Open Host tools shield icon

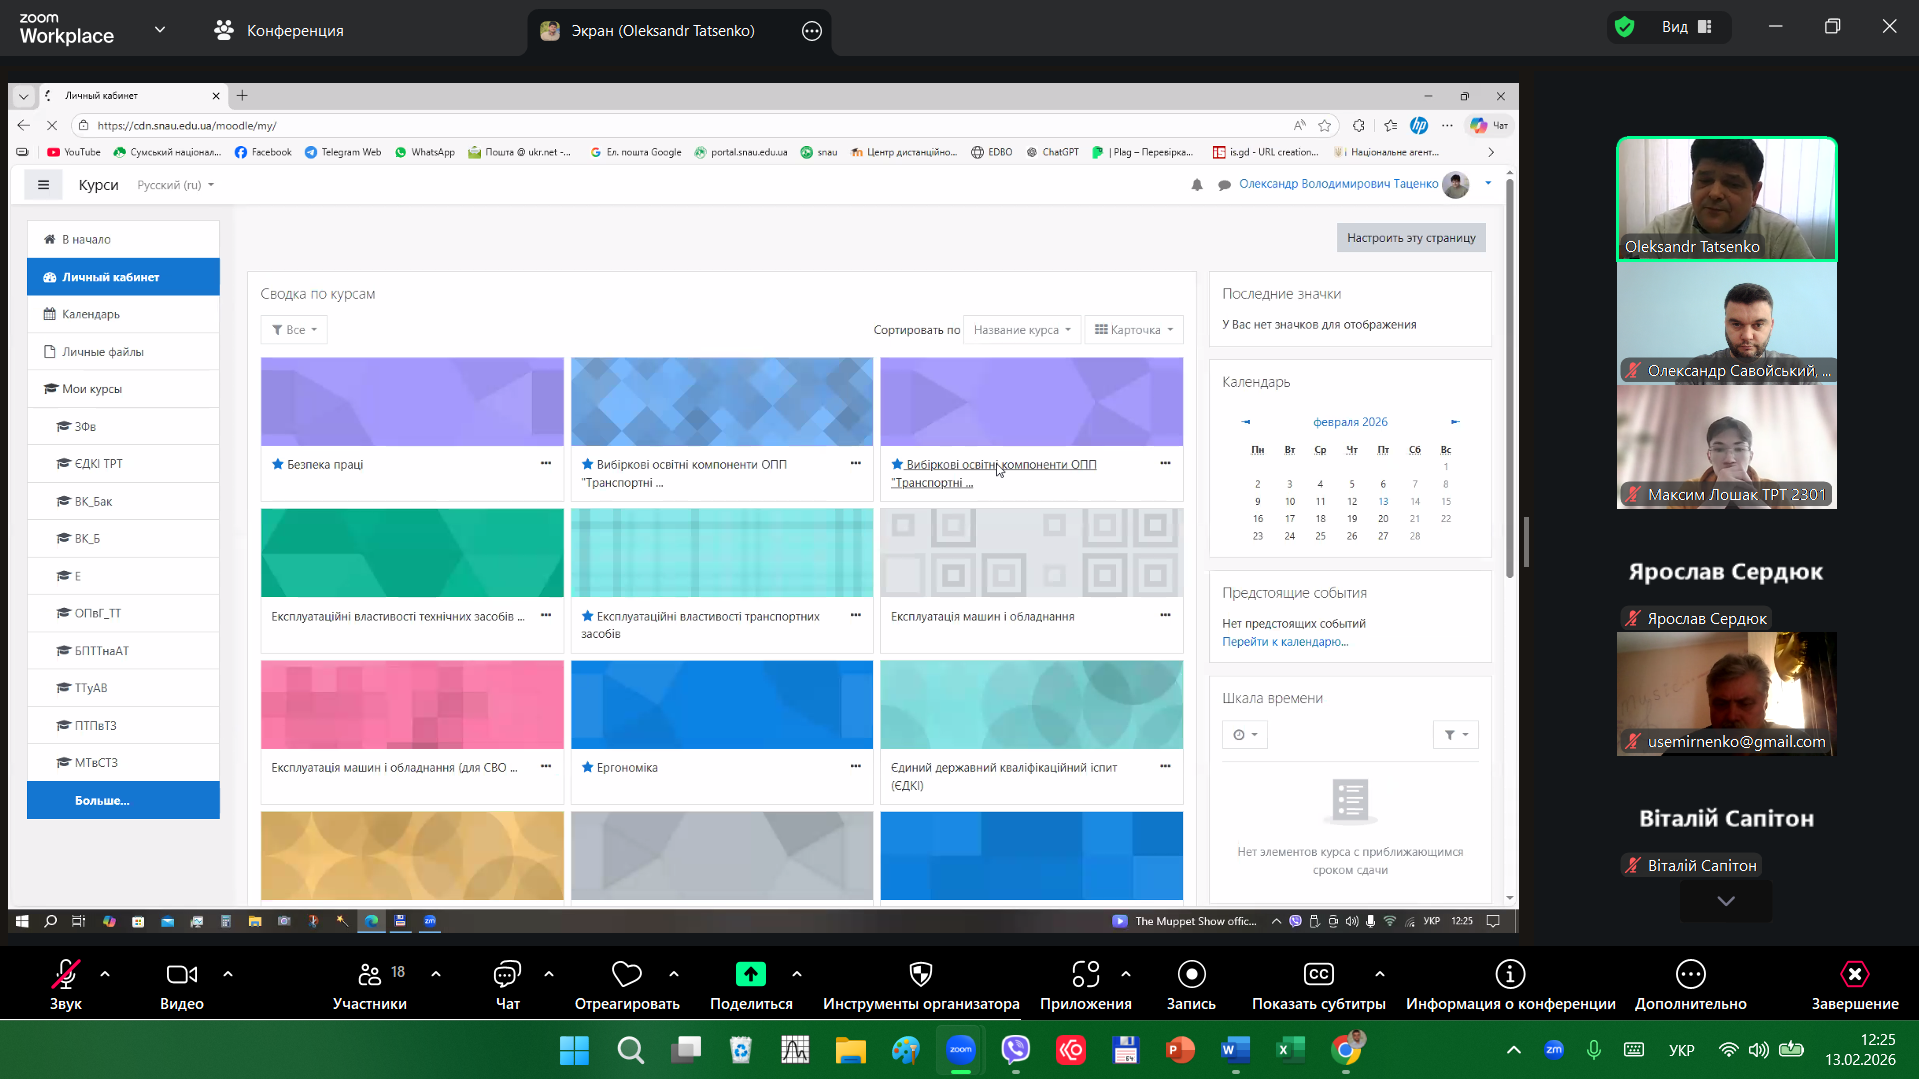click(x=920, y=975)
